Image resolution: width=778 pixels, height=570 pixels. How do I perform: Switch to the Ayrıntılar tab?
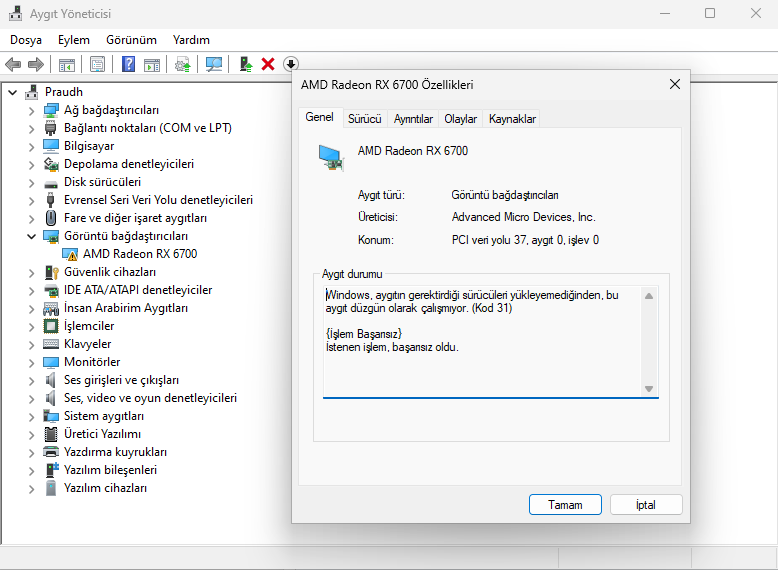pyautogui.click(x=413, y=119)
